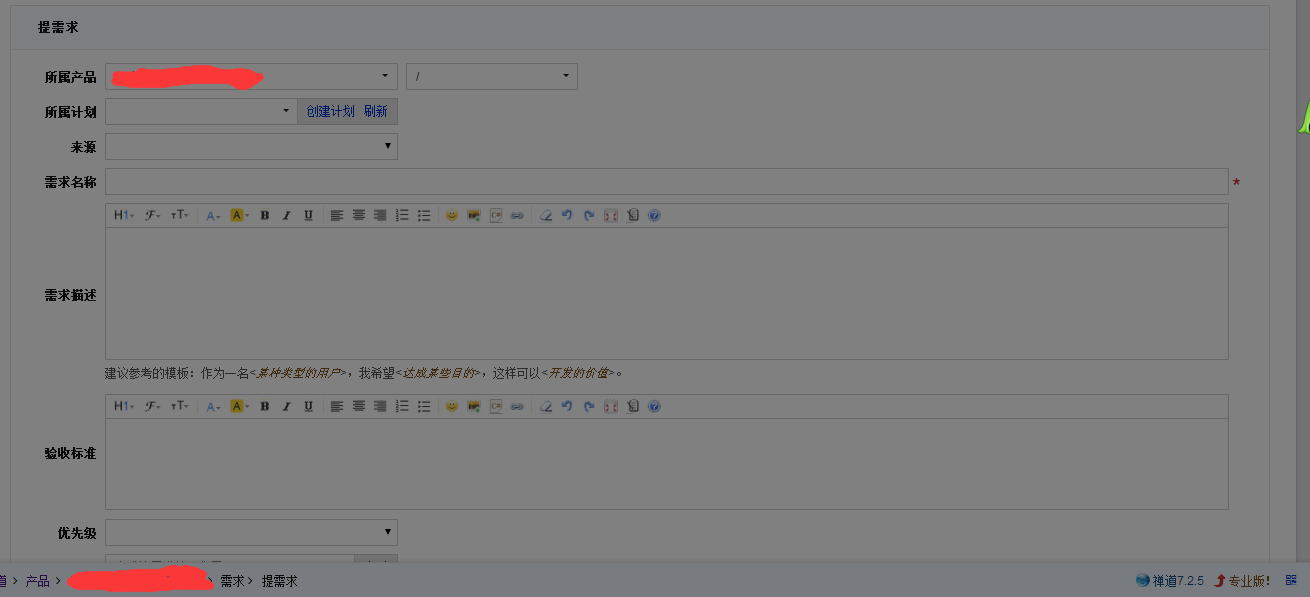The image size is (1310, 597).
Task: Open the 禅道7.2.5 version link
Action: 1170,580
